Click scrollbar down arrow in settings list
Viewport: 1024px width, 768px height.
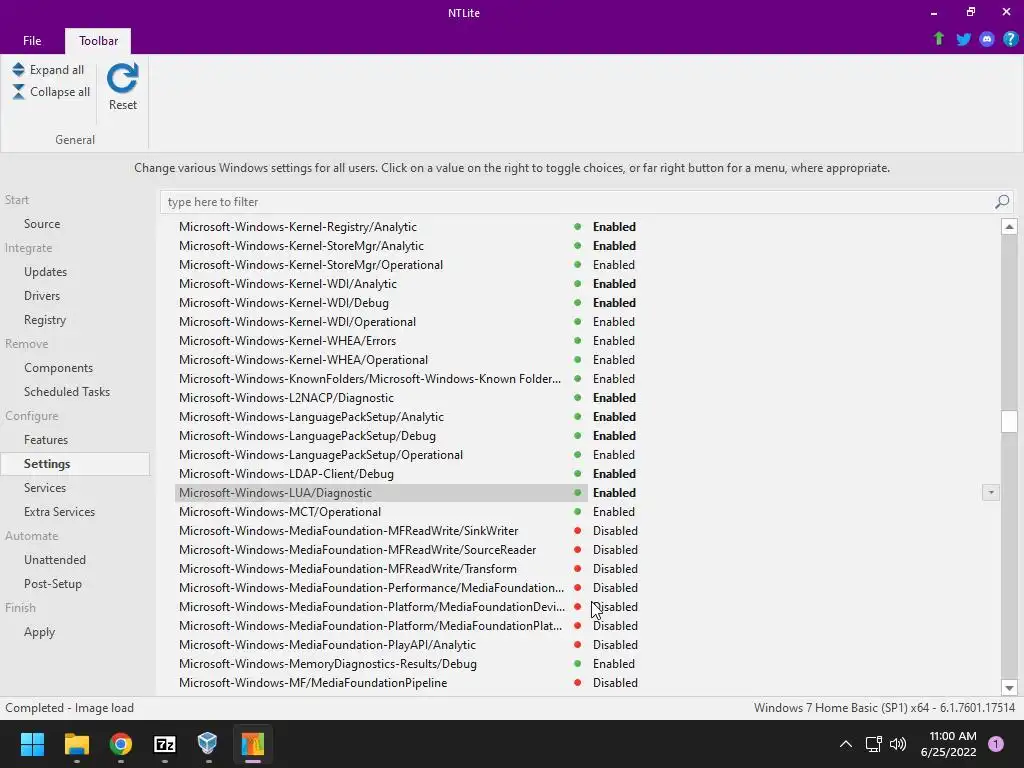(x=1009, y=687)
